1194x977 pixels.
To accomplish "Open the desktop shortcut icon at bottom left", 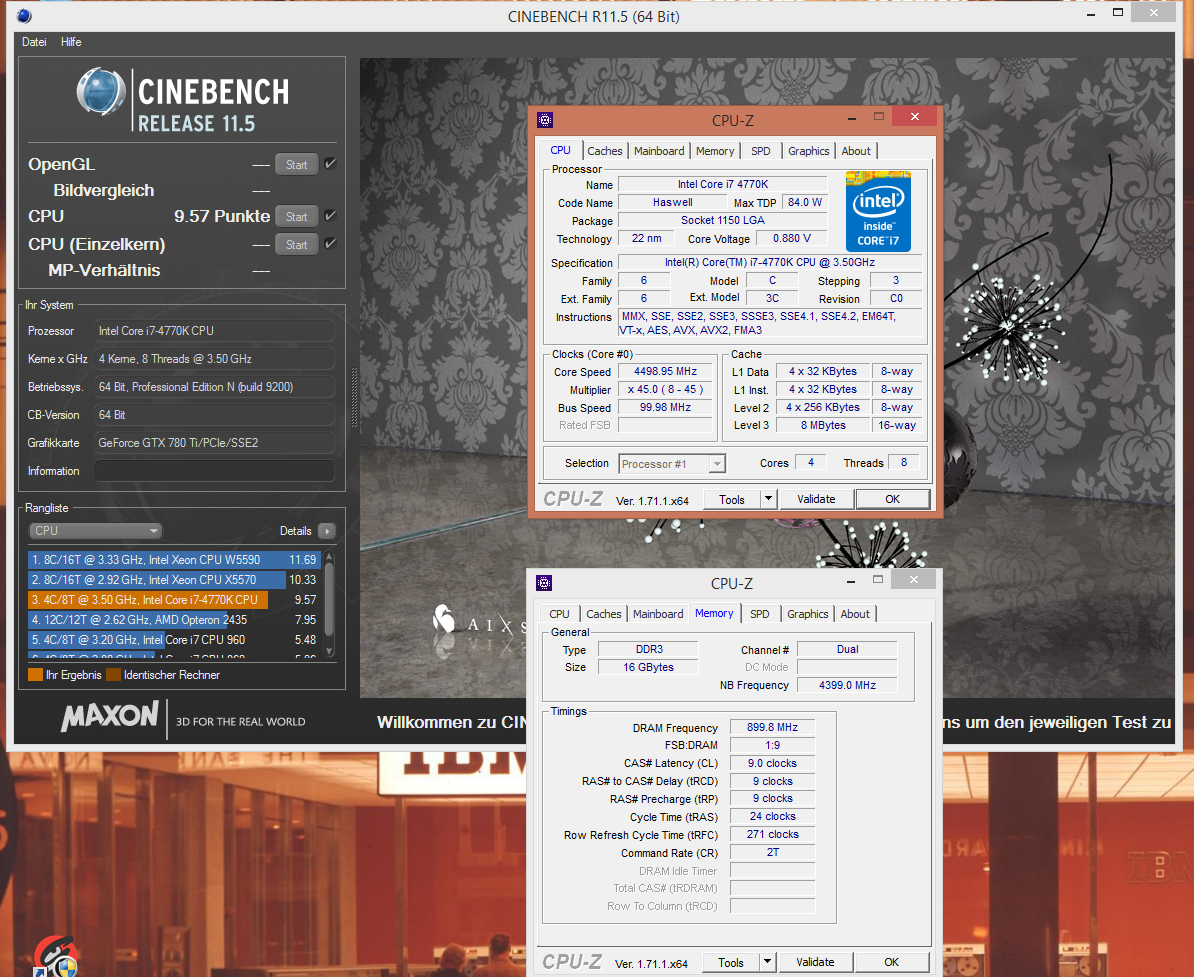I will pyautogui.click(x=56, y=956).
